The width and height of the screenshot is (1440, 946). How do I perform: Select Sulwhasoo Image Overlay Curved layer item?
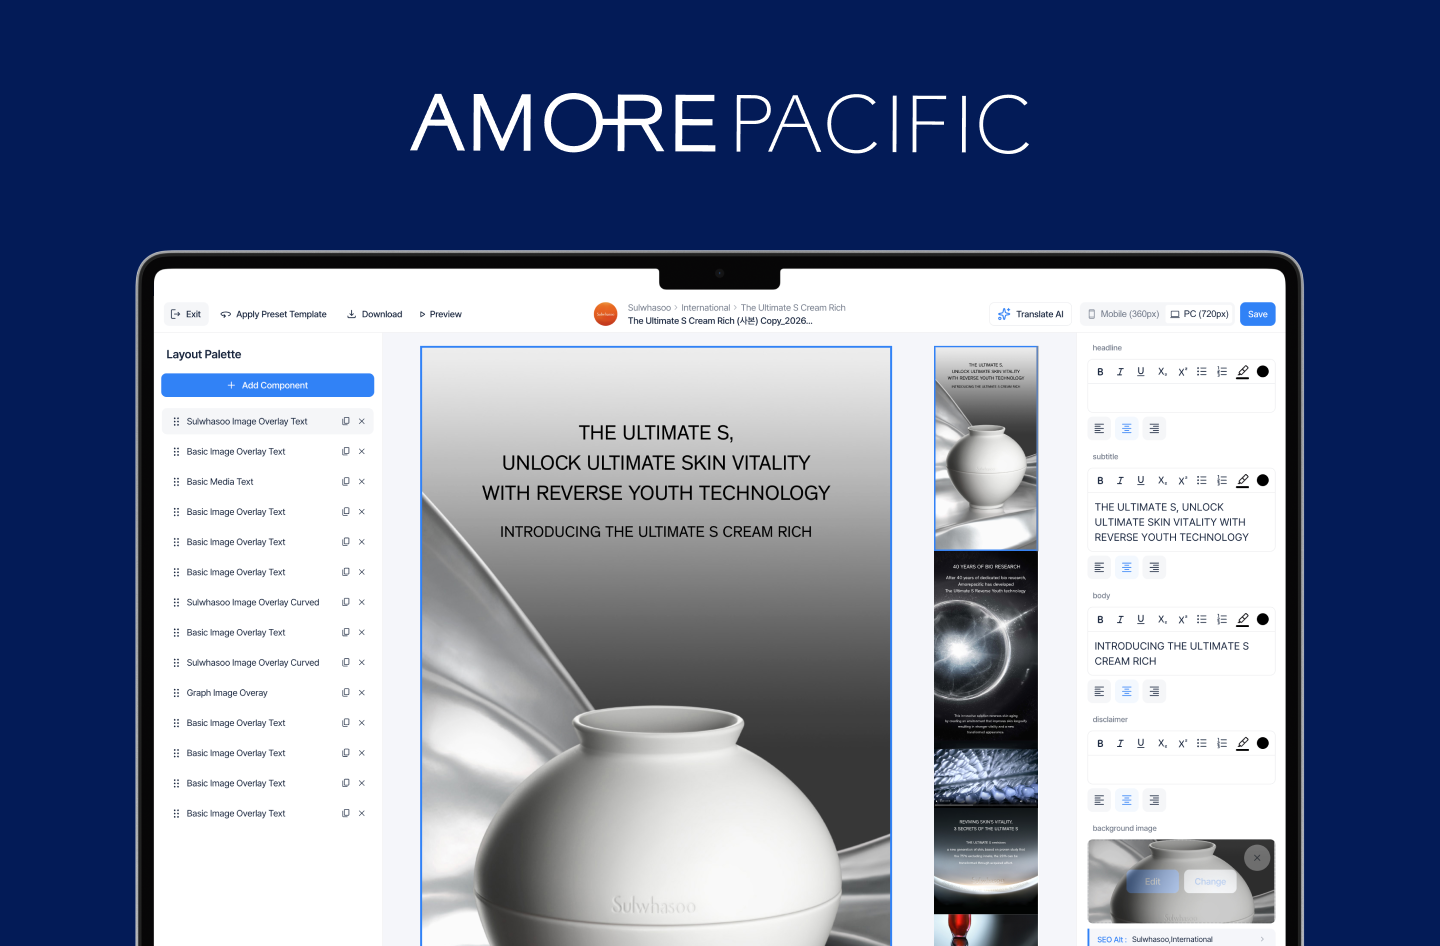[x=252, y=603]
